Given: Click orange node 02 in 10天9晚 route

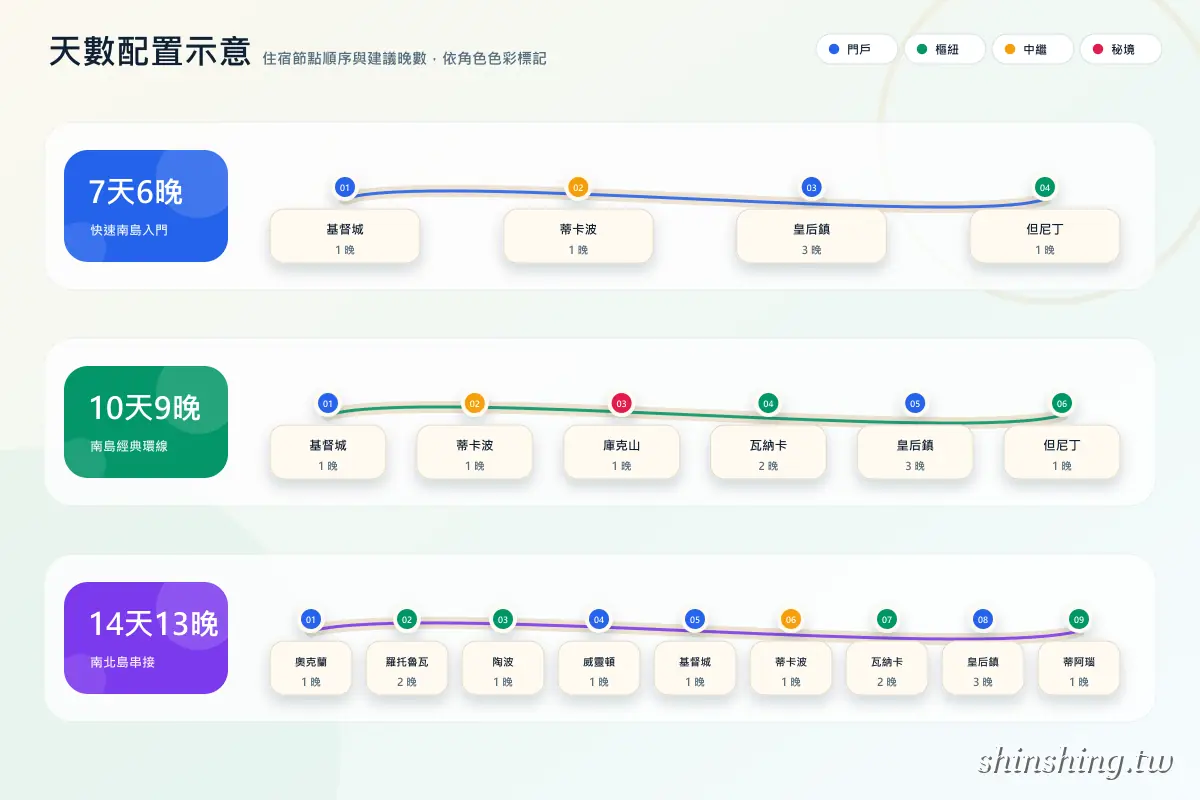Looking at the screenshot, I should 475,404.
